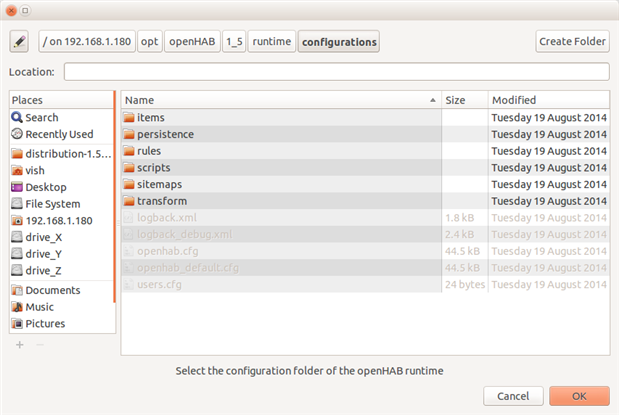619x415 pixels.
Task: Click the Recently Used clock icon
Action: tap(17, 134)
